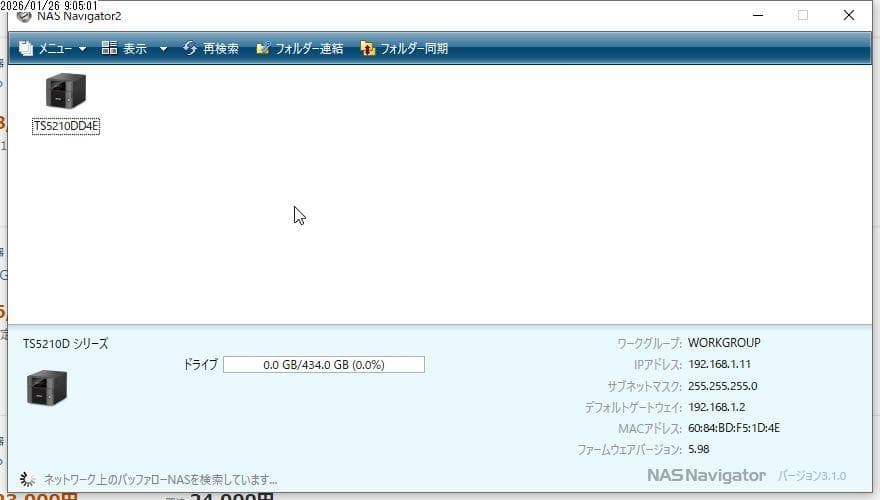Click the searching spinner icon in status bar
880x500 pixels.
27,479
